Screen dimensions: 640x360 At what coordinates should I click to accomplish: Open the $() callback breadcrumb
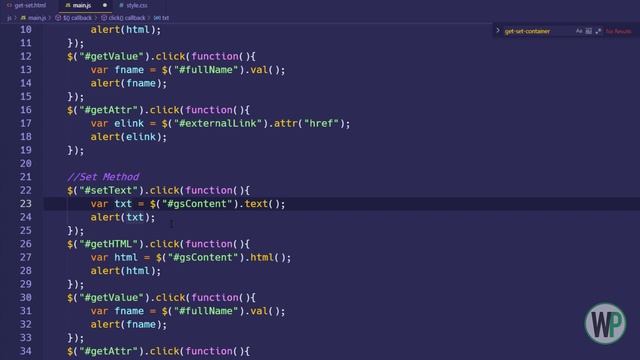73,18
